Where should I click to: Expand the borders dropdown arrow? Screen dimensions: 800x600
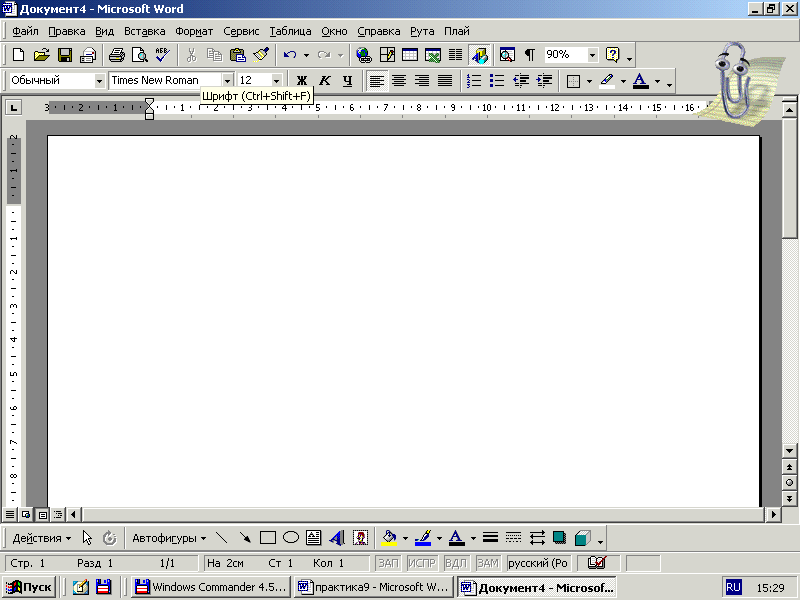[589, 81]
